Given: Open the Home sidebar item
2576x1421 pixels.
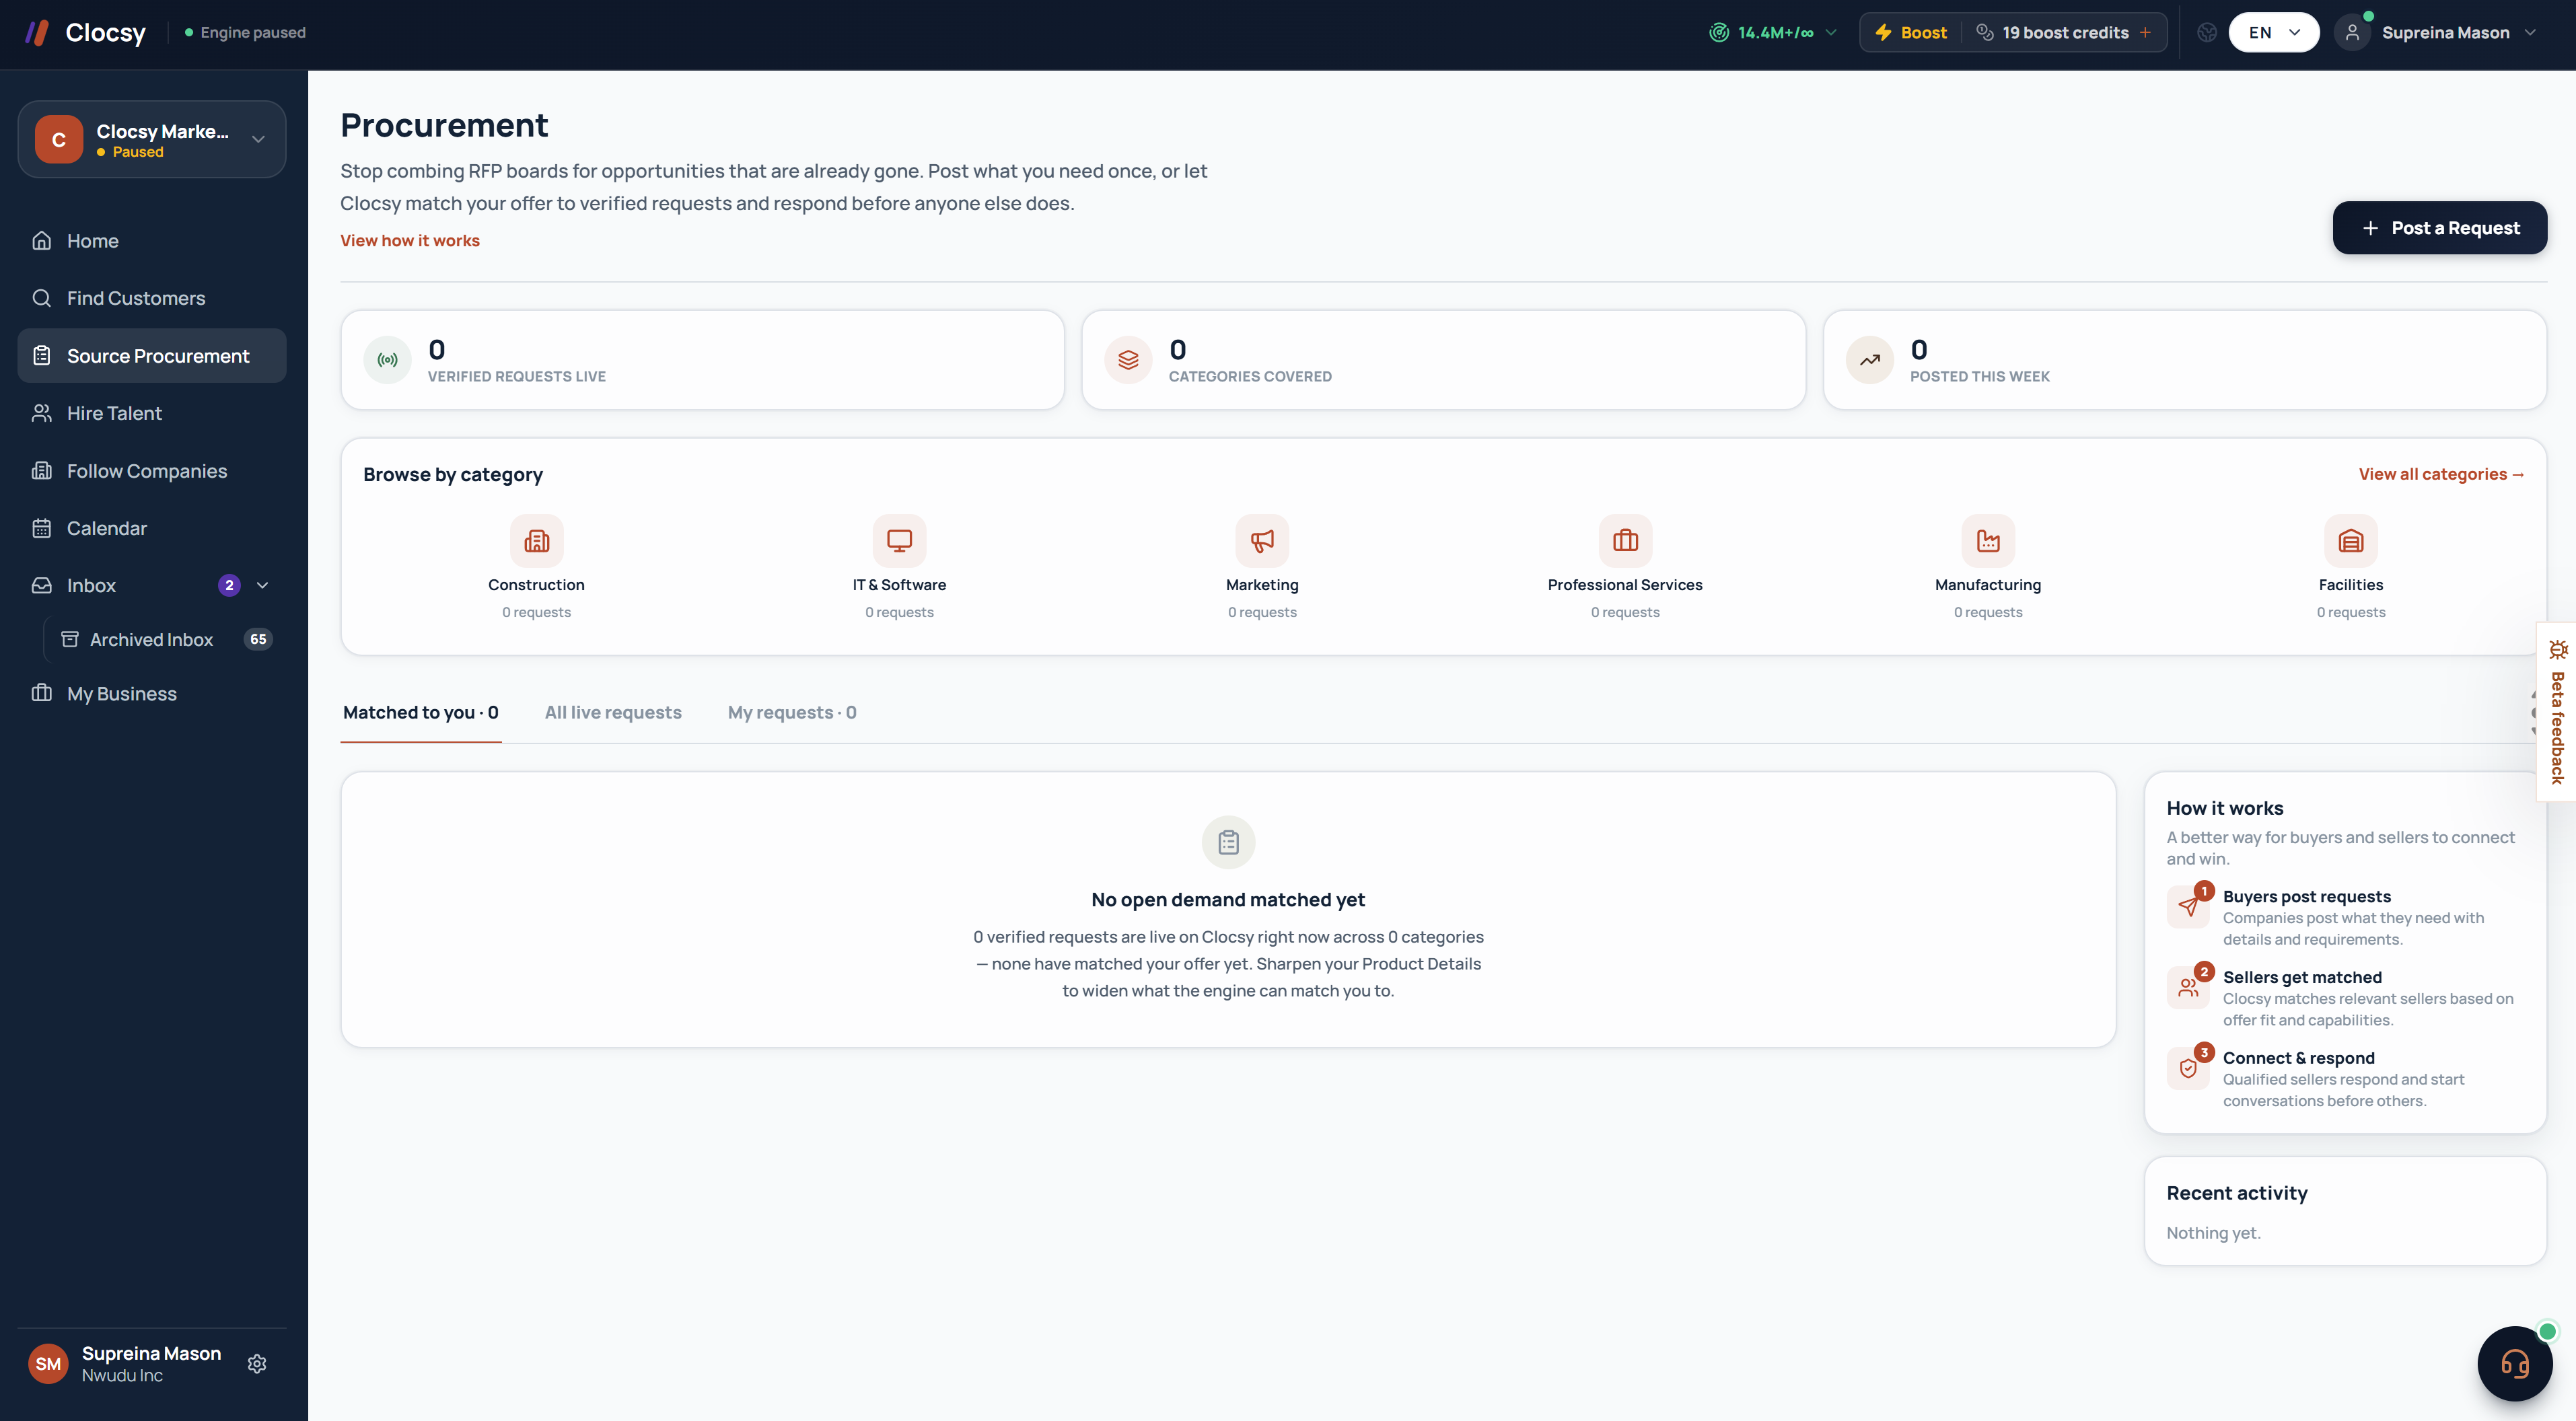Looking at the screenshot, I should click(152, 241).
